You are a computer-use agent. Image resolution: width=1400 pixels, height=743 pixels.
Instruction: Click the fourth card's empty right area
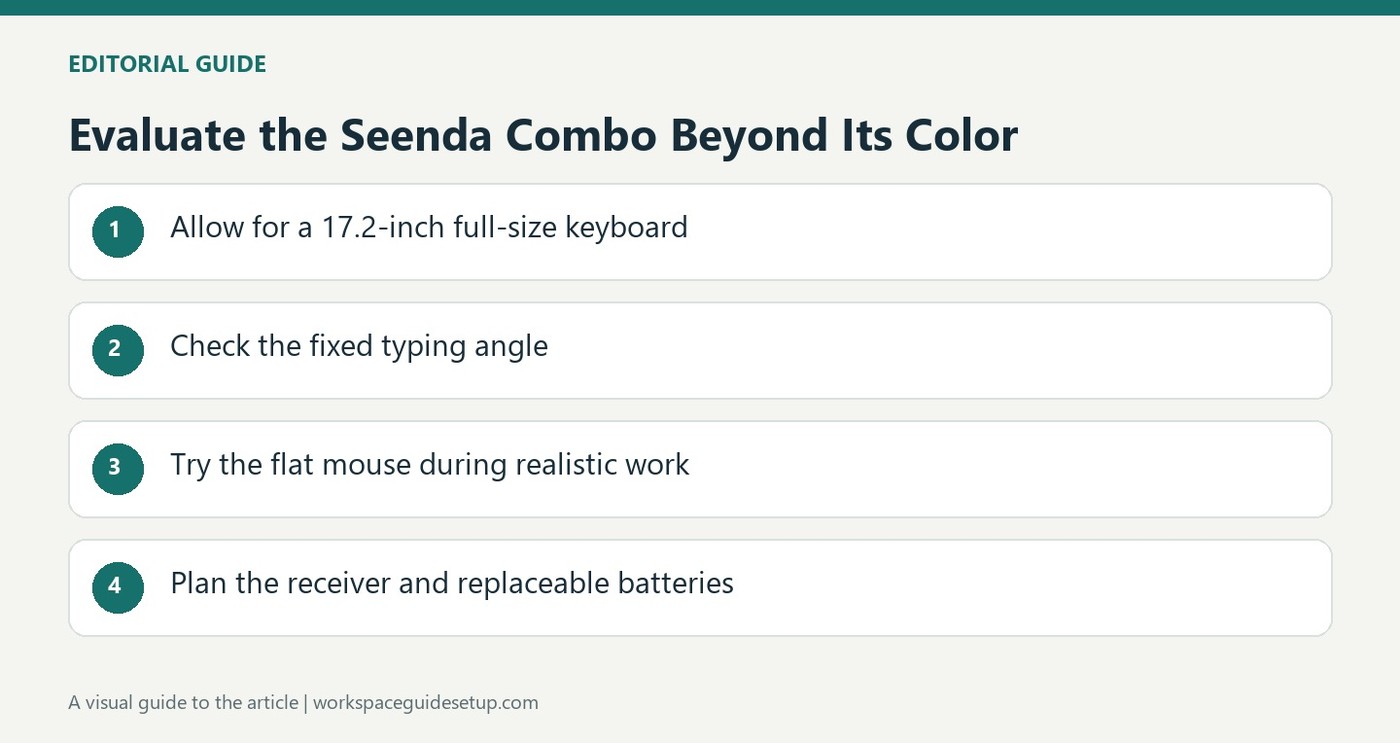(1035, 588)
